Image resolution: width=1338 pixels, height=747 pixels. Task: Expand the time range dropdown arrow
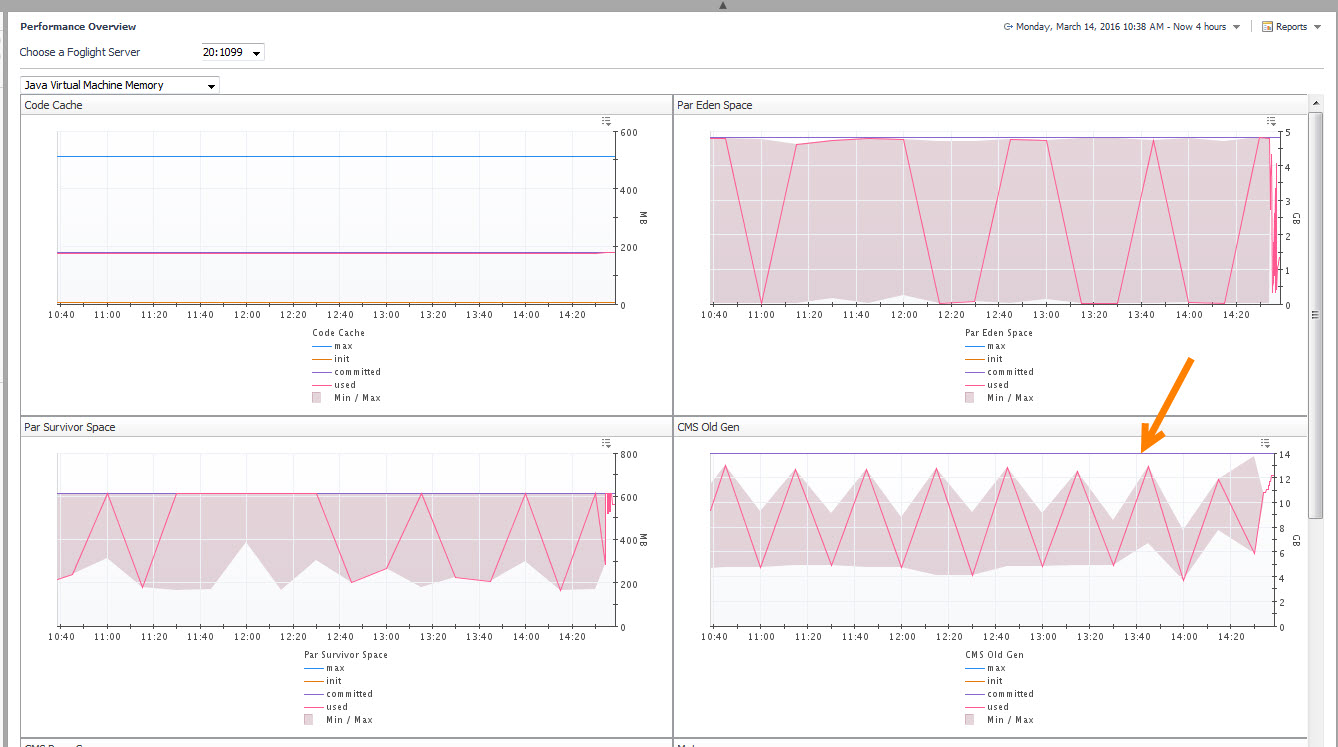[1237, 28]
